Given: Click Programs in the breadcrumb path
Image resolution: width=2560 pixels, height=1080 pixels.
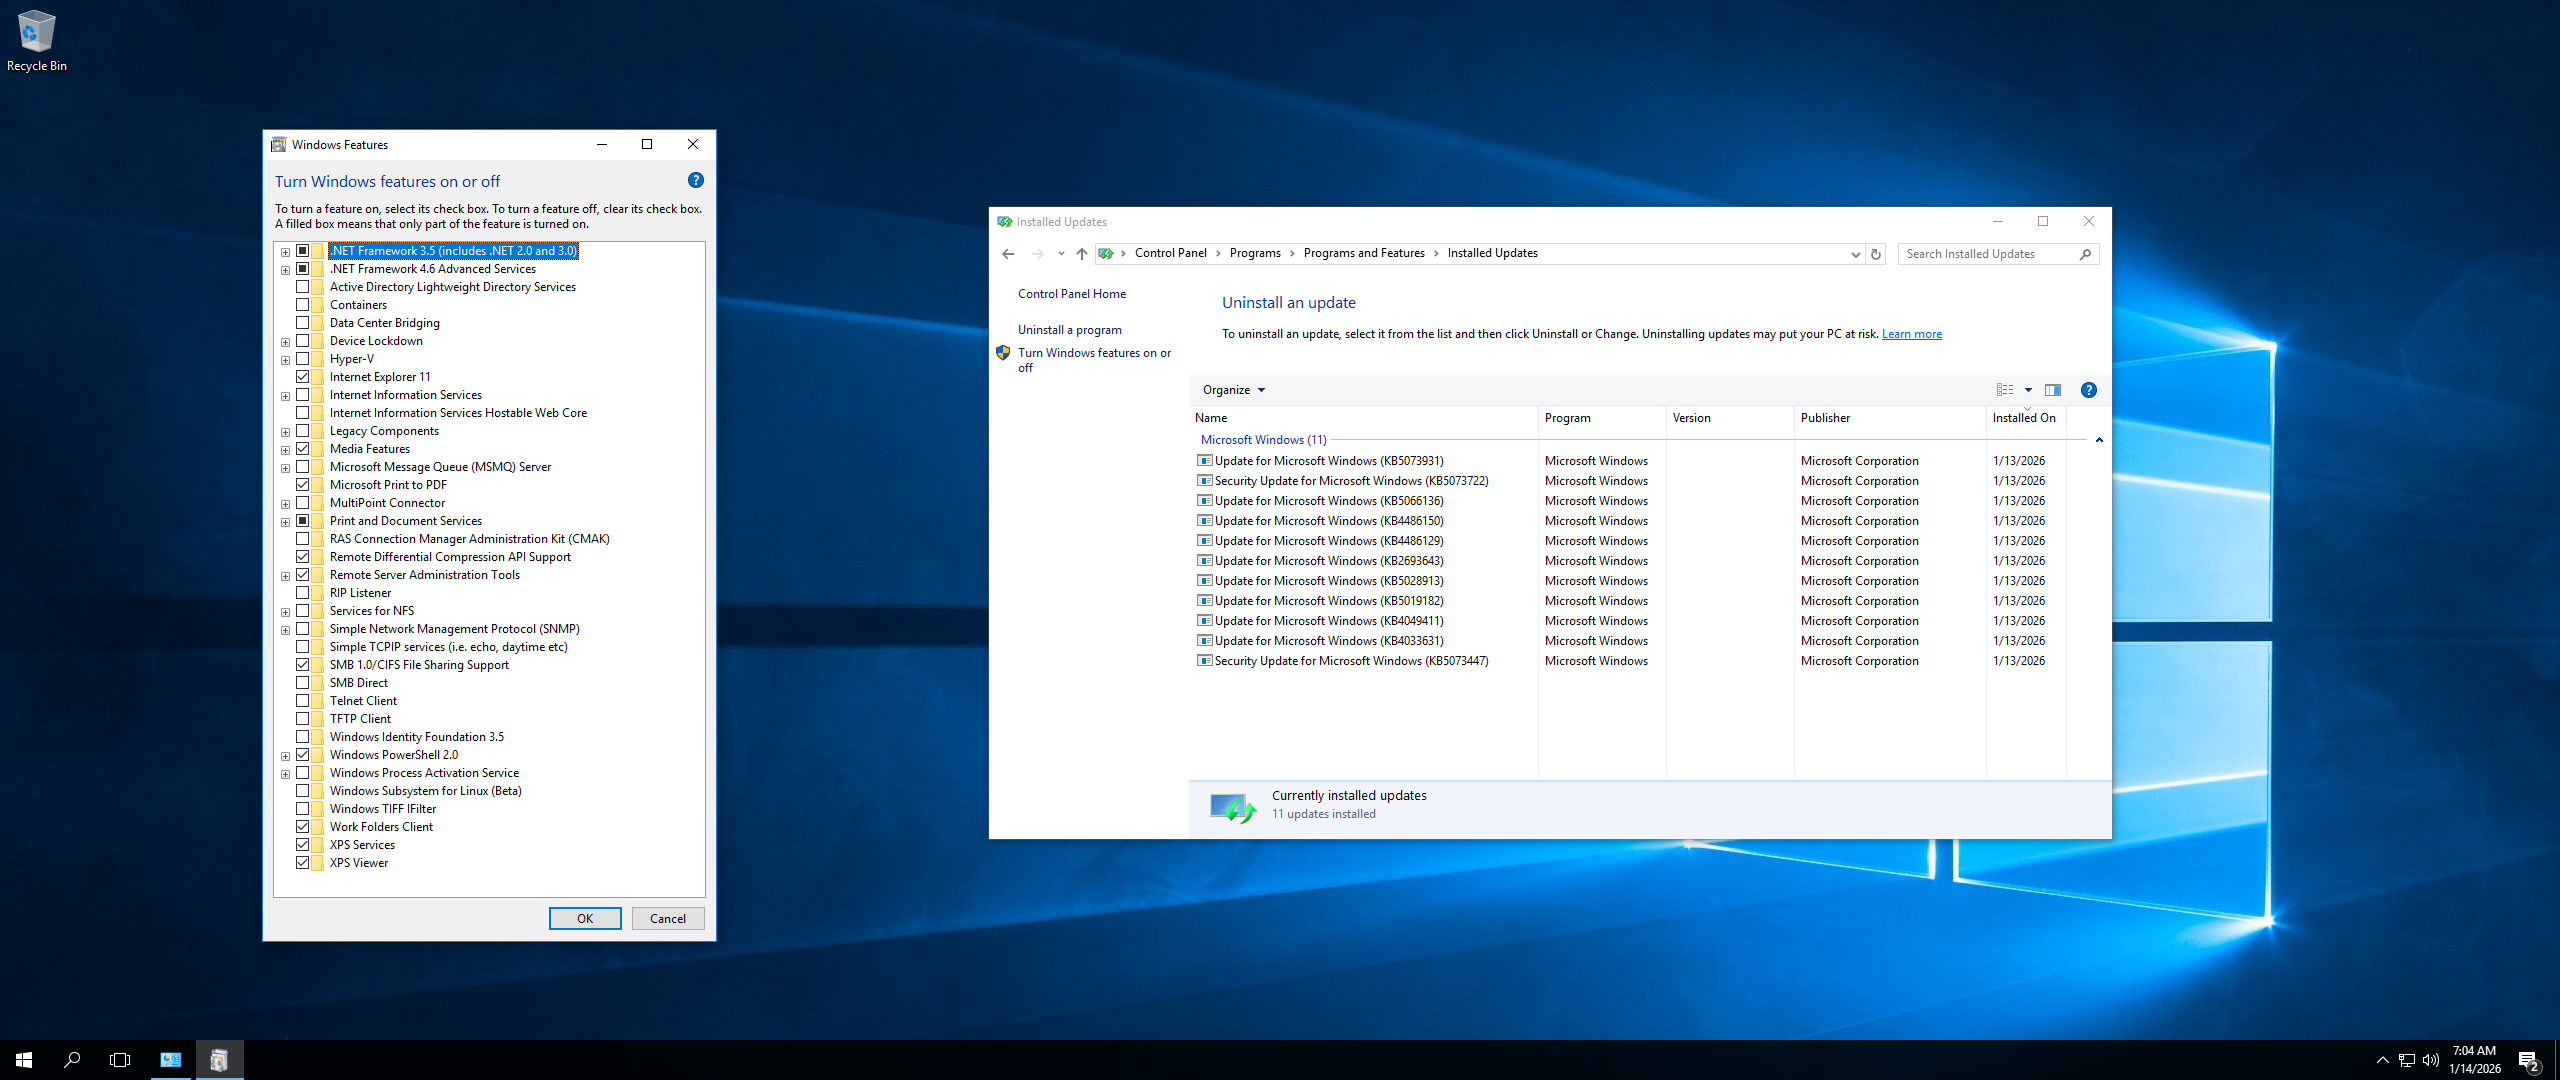Looking at the screenshot, I should [x=1254, y=253].
